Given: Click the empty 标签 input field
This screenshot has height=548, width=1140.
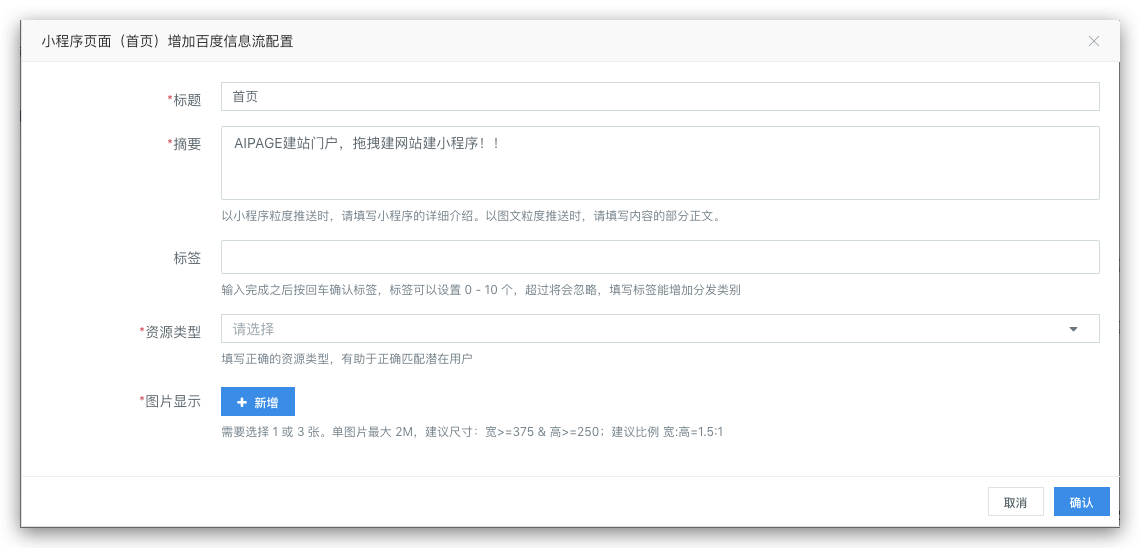Looking at the screenshot, I should [660, 257].
